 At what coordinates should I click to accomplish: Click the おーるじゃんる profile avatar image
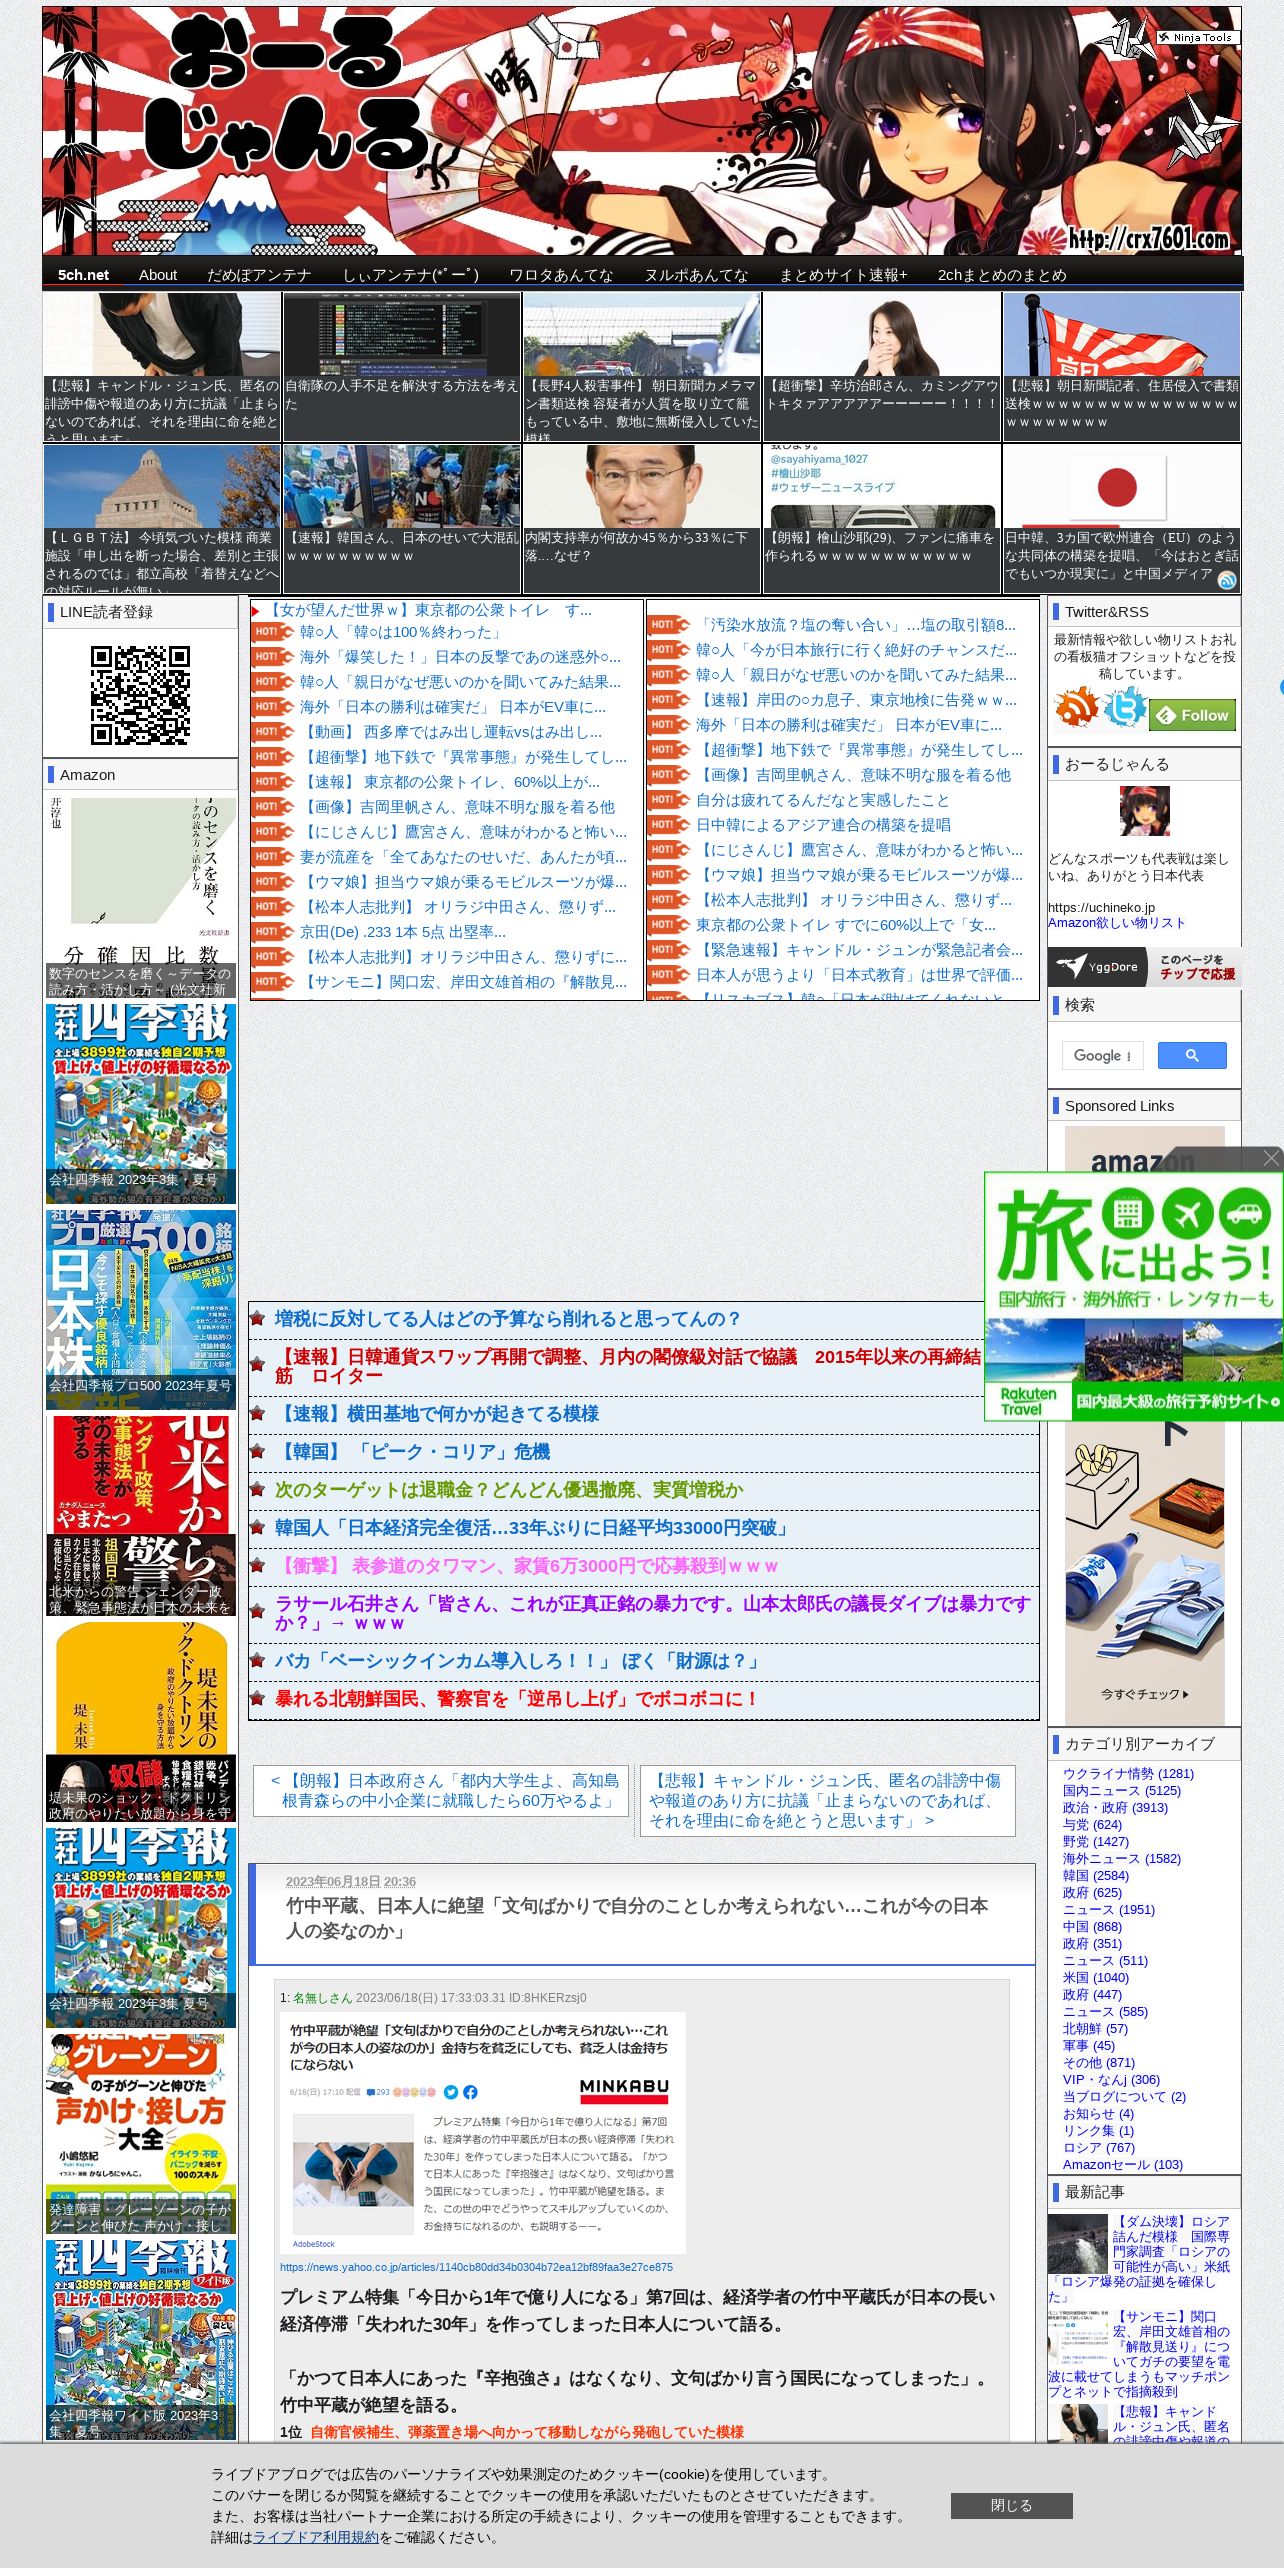[x=1145, y=810]
